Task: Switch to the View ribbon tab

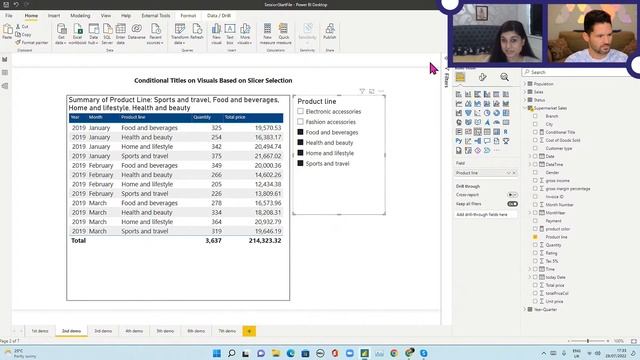Action: point(106,16)
